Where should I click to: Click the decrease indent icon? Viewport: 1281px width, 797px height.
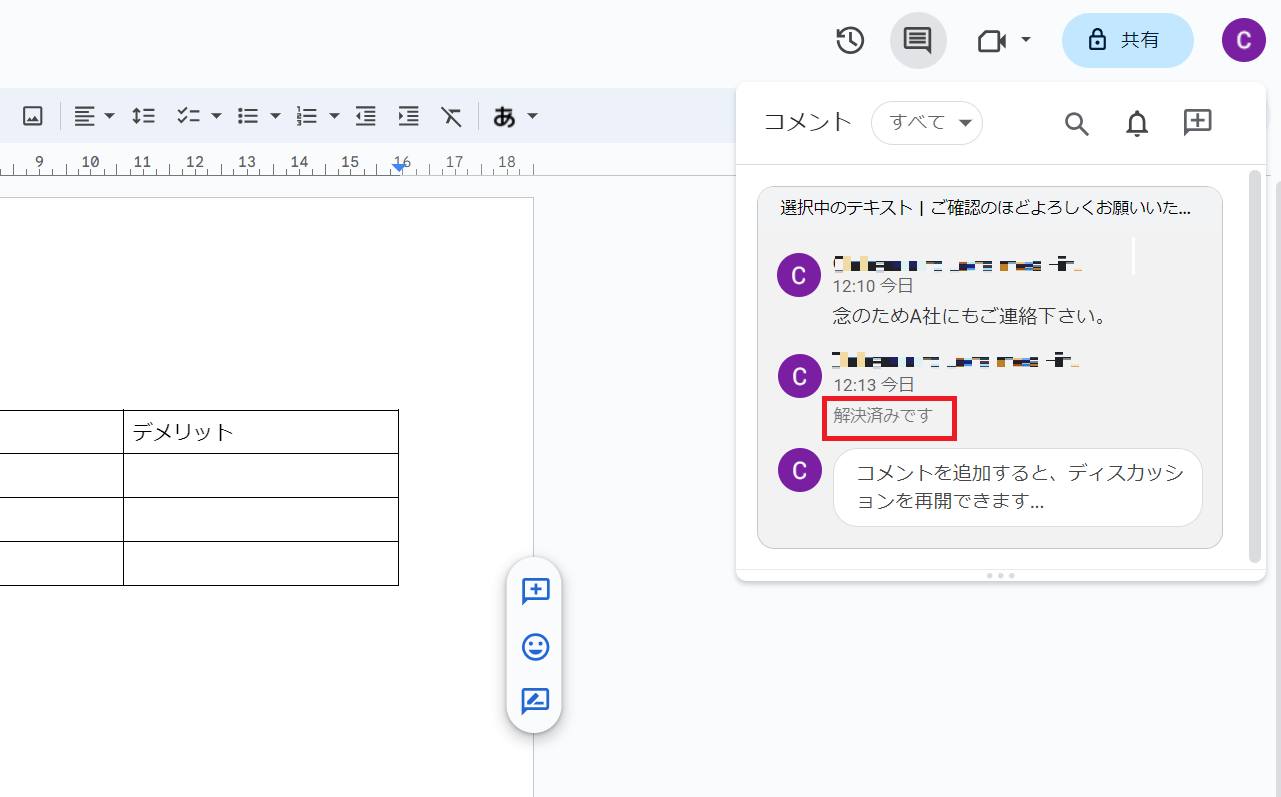click(366, 116)
